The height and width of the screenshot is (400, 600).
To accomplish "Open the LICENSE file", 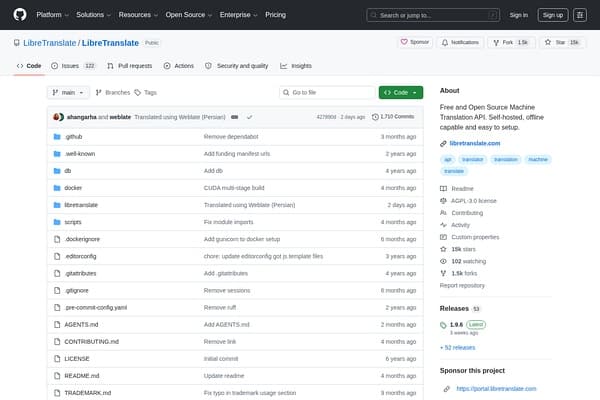I will click(x=77, y=359).
